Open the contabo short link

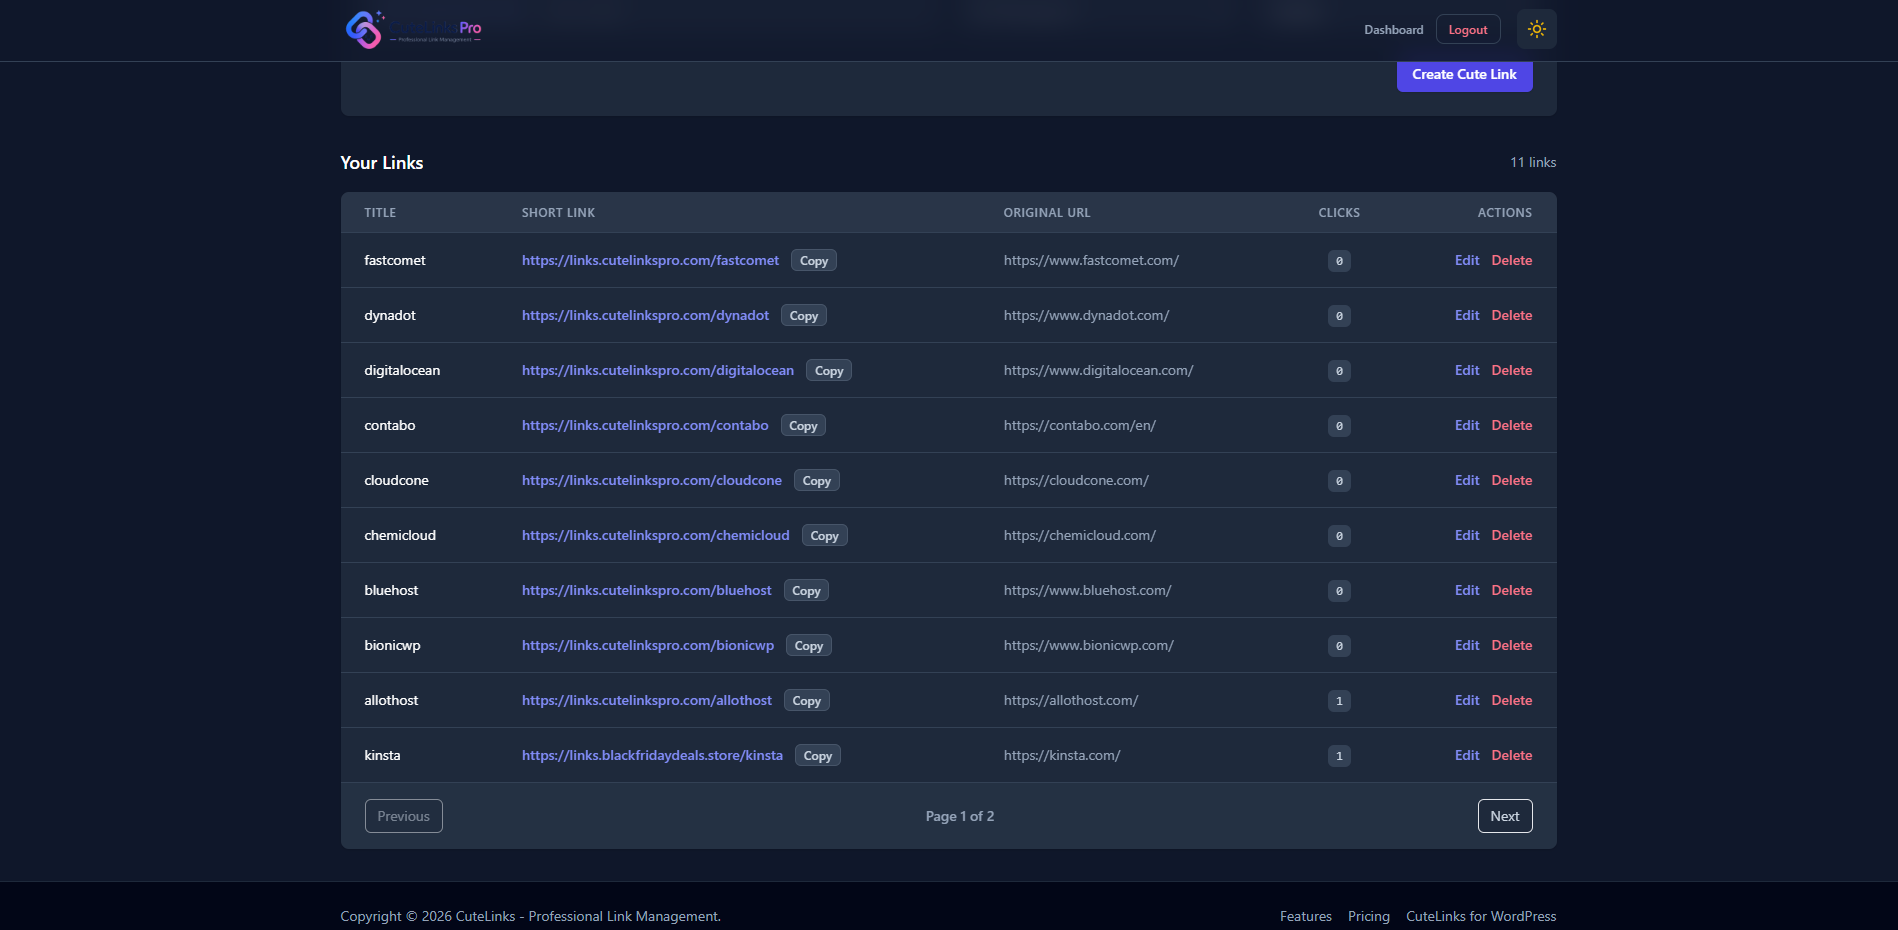tap(645, 425)
